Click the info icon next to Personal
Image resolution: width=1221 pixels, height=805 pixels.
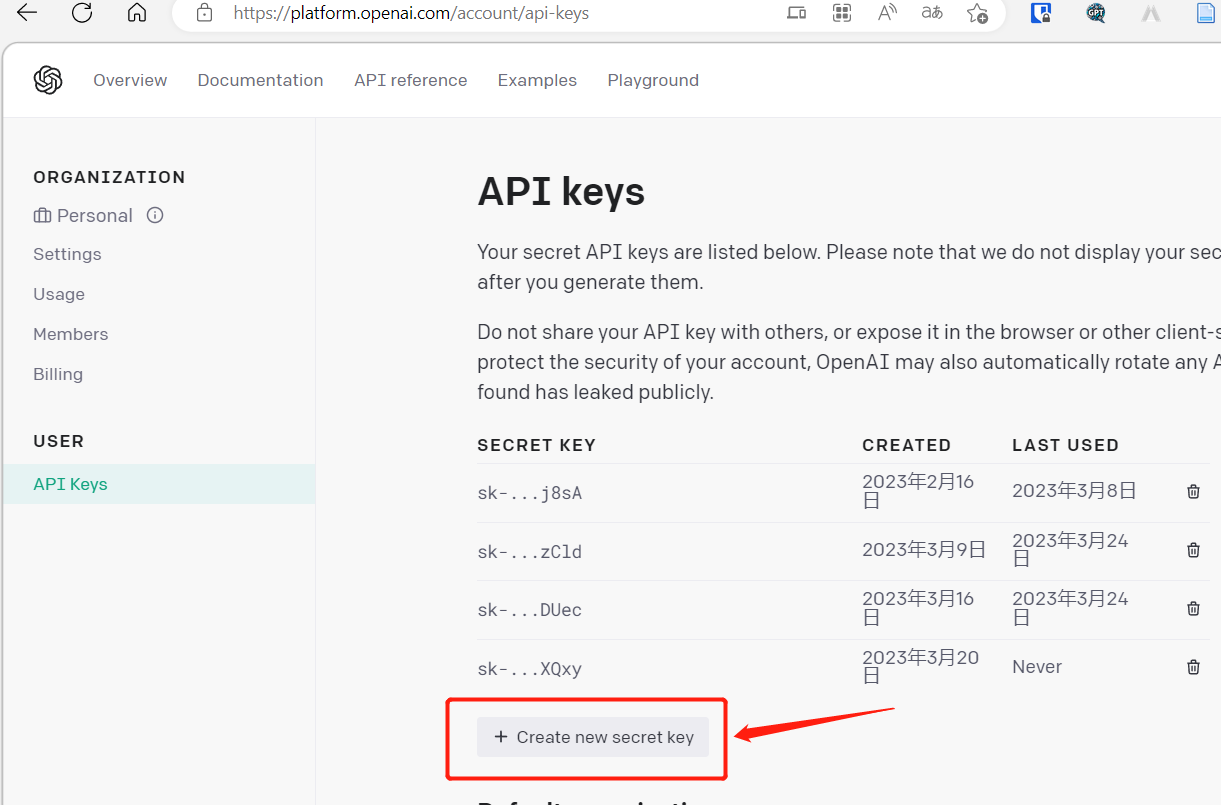coord(155,215)
